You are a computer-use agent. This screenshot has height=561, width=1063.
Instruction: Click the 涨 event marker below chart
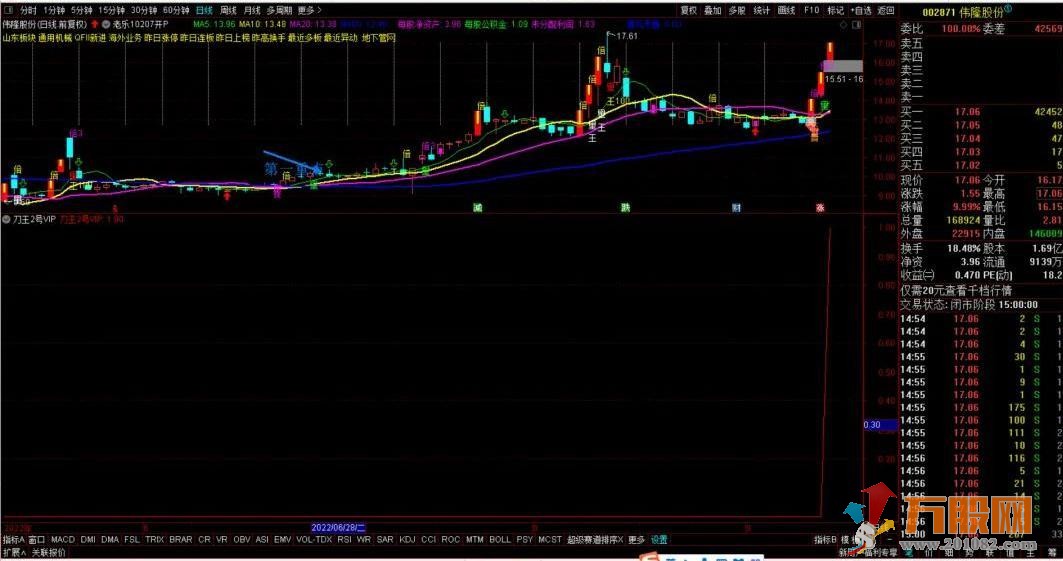pyautogui.click(x=820, y=207)
